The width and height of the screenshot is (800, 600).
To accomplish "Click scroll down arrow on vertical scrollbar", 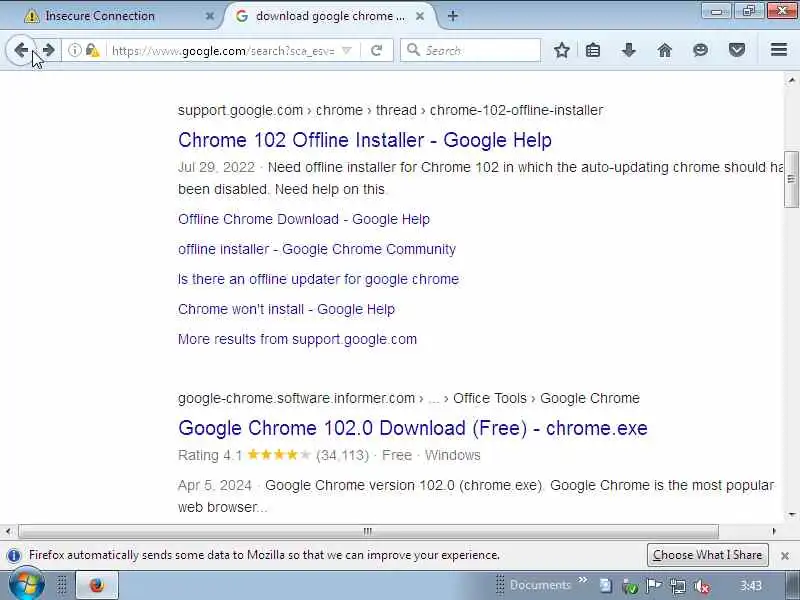I will coord(791,514).
